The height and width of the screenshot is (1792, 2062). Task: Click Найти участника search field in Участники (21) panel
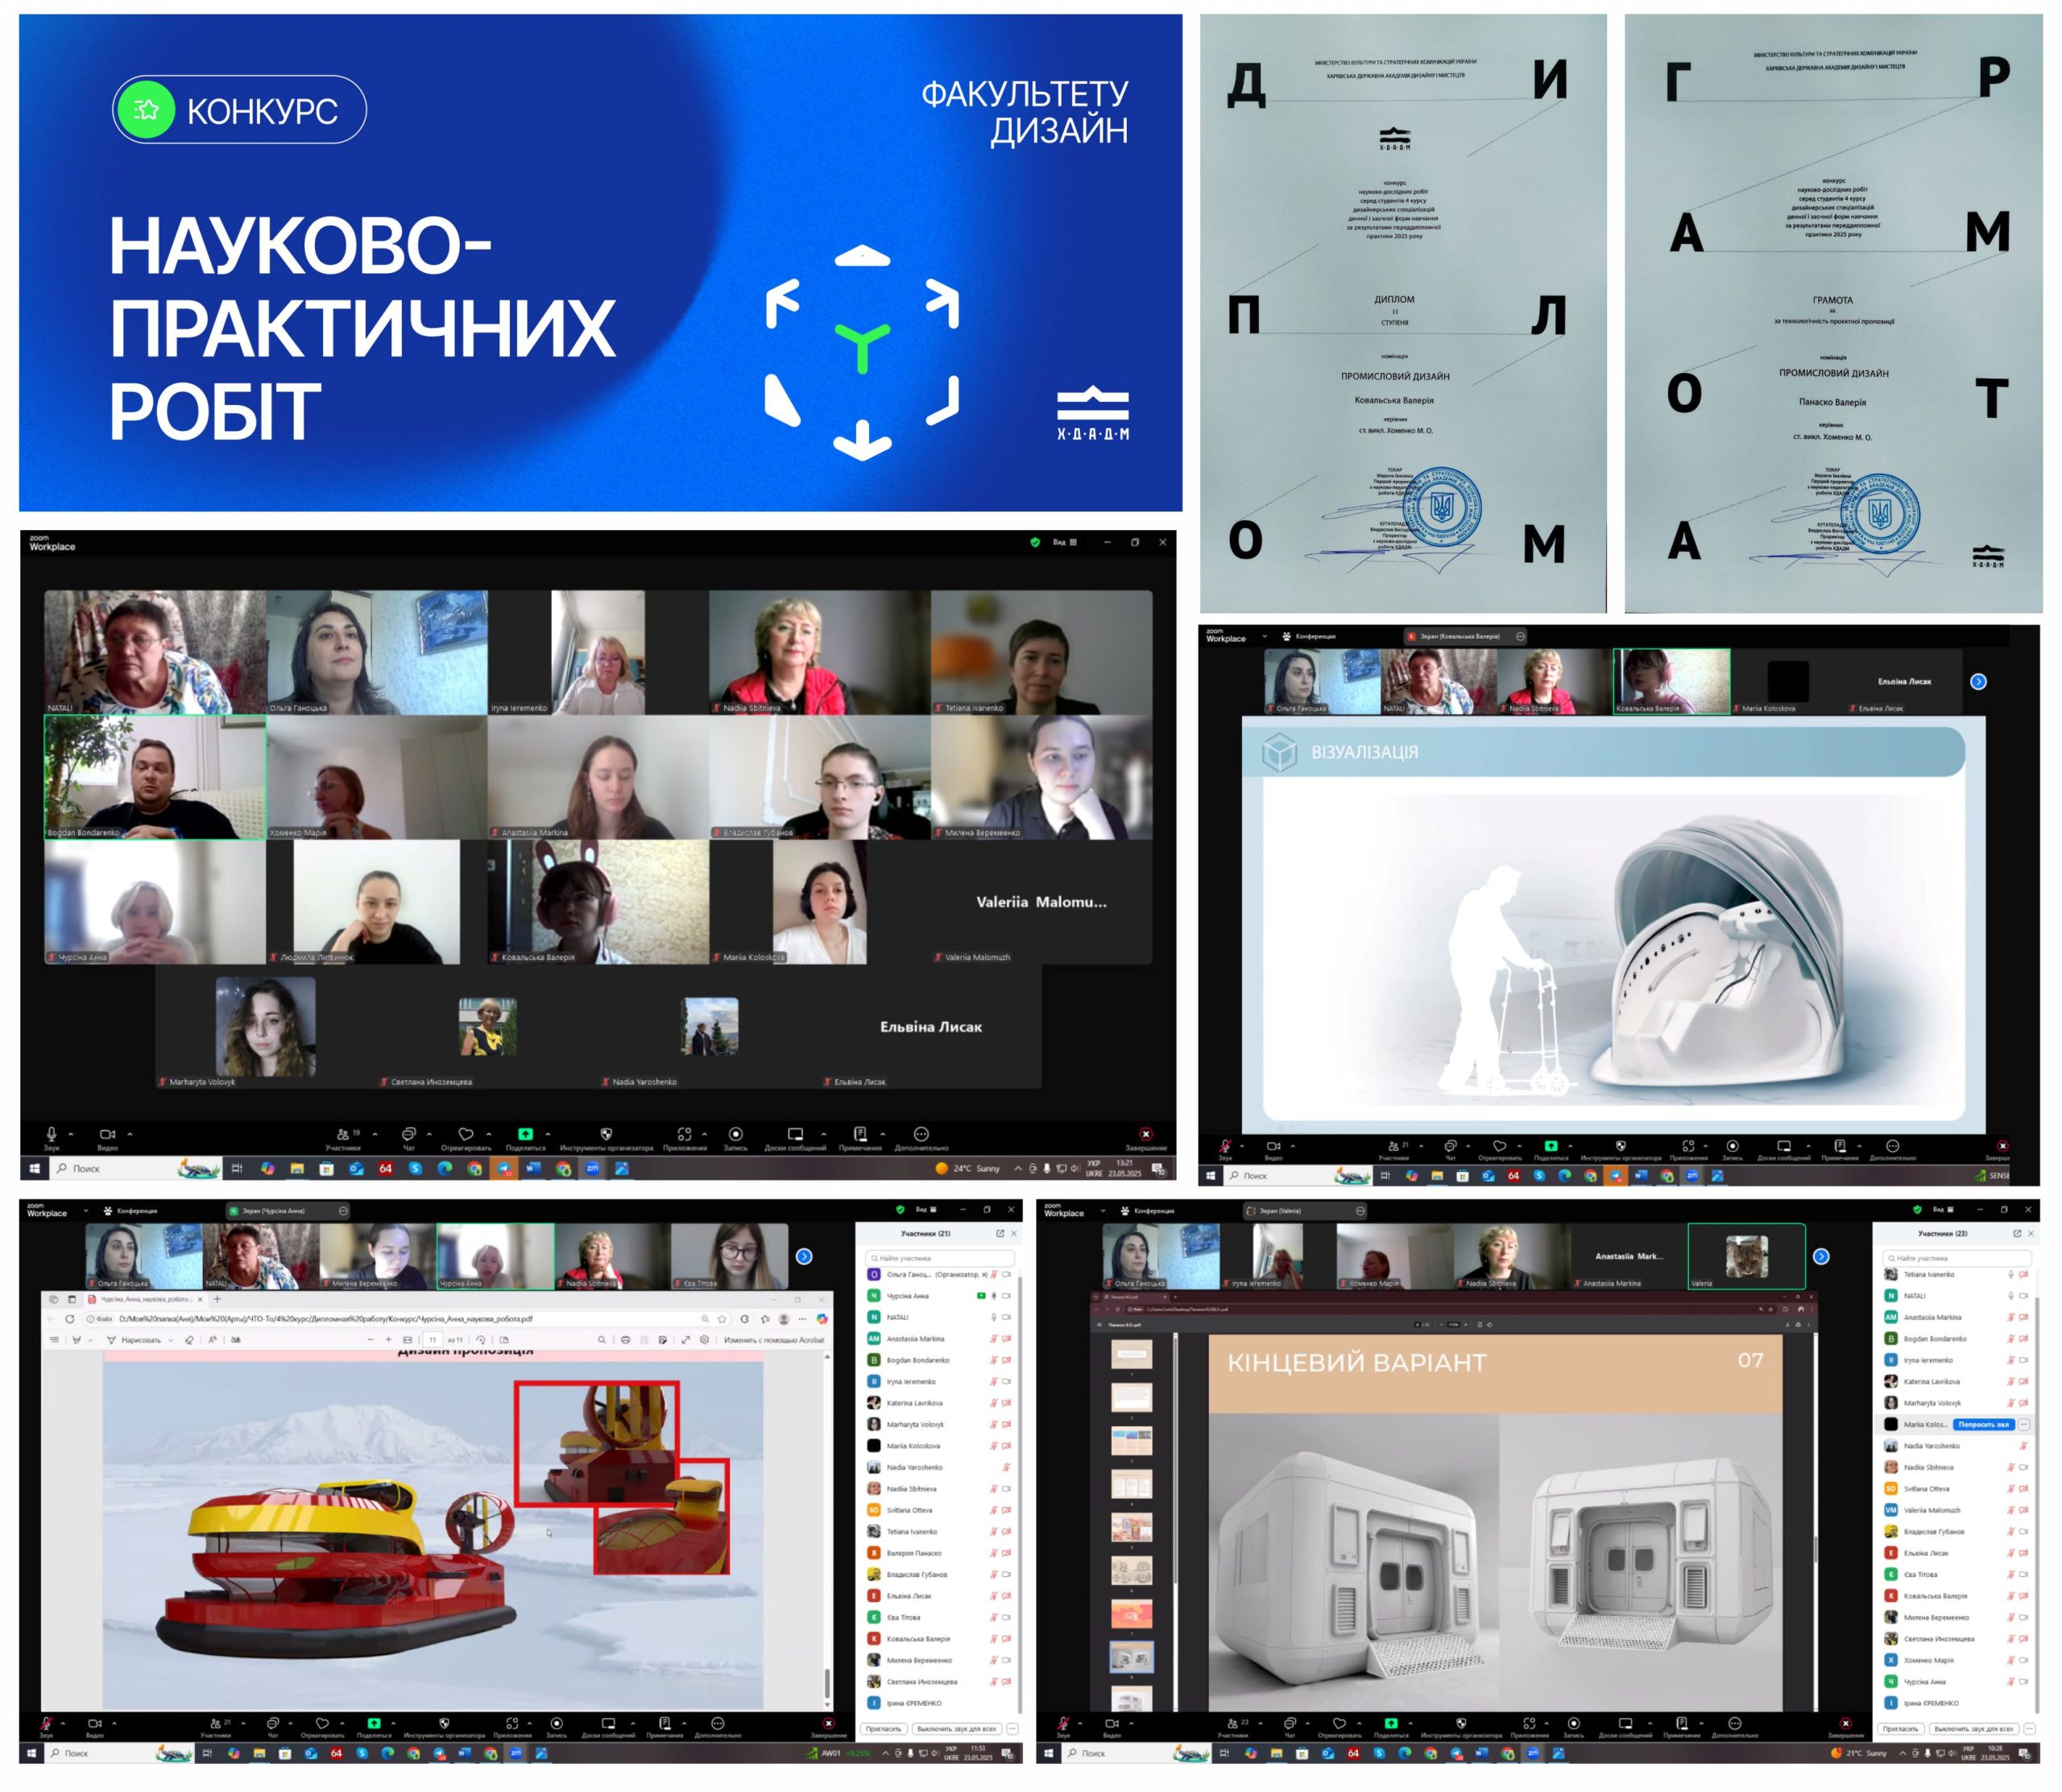point(940,1258)
